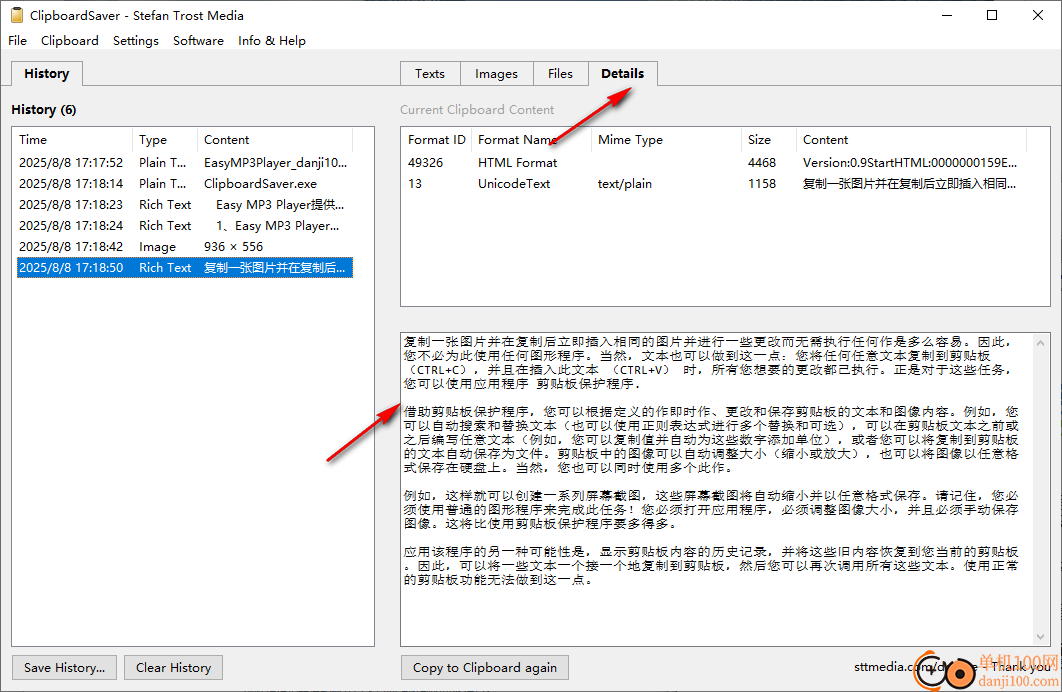This screenshot has height=692, width=1062.
Task: Open the File menu
Action: 18,41
